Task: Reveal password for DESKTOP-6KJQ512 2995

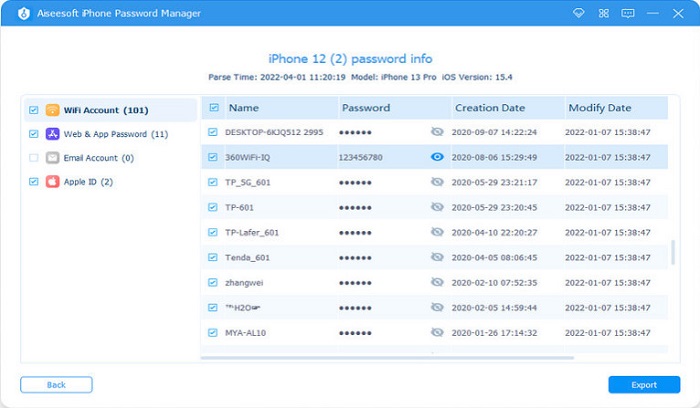Action: pos(436,132)
